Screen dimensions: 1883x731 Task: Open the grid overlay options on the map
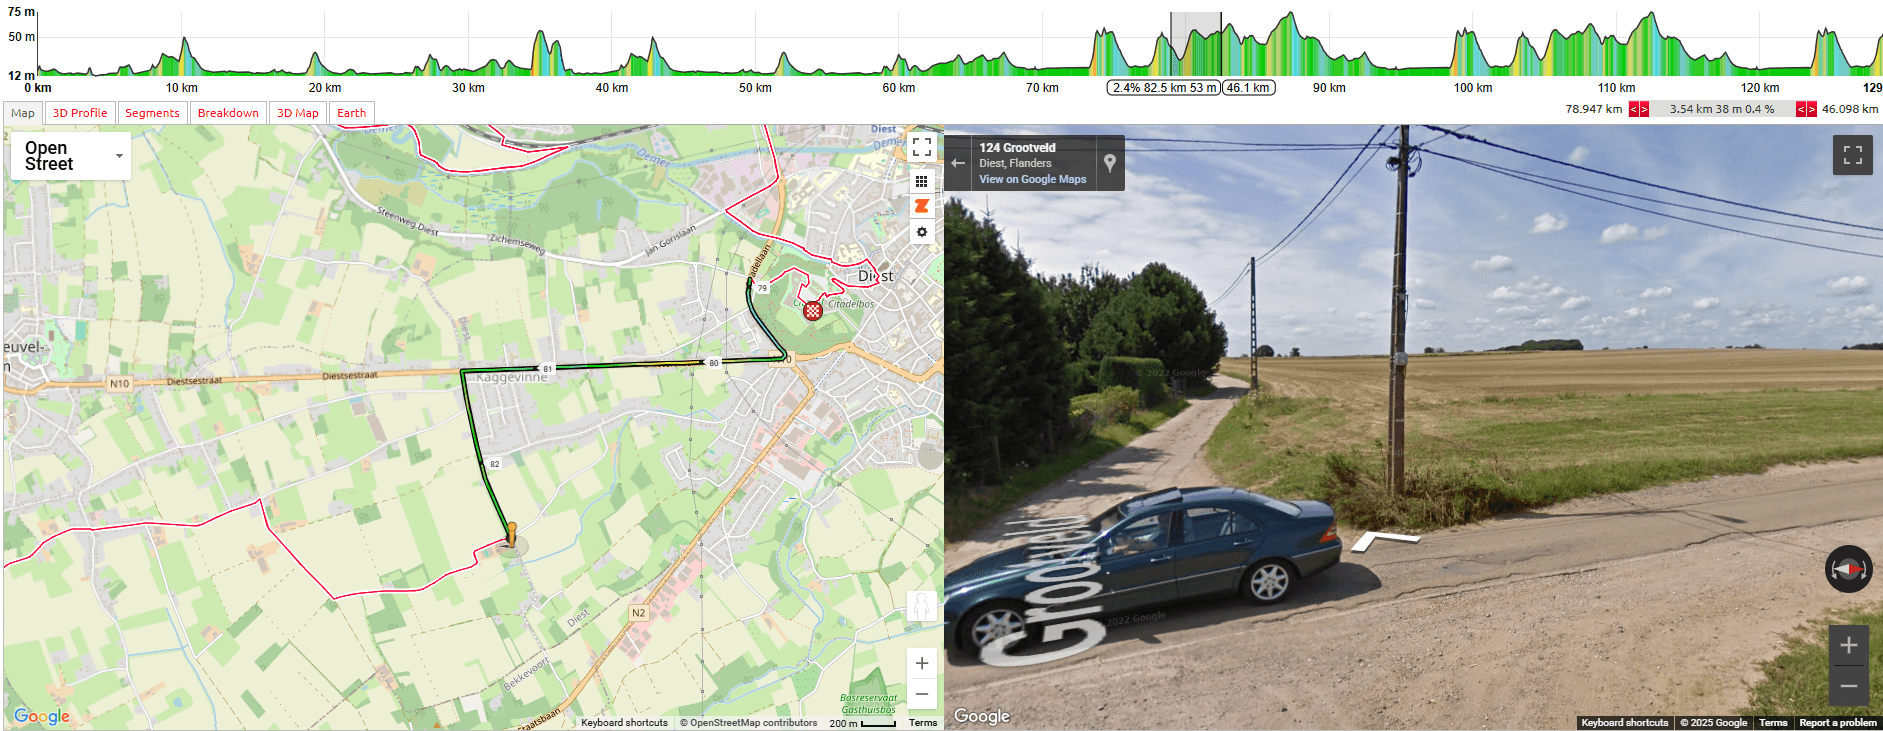click(921, 181)
